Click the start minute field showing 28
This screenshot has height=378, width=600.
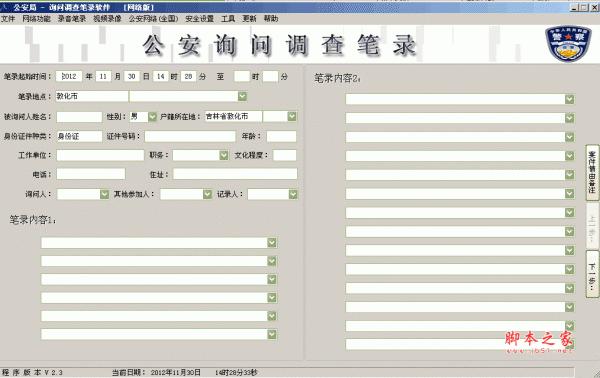click(188, 77)
